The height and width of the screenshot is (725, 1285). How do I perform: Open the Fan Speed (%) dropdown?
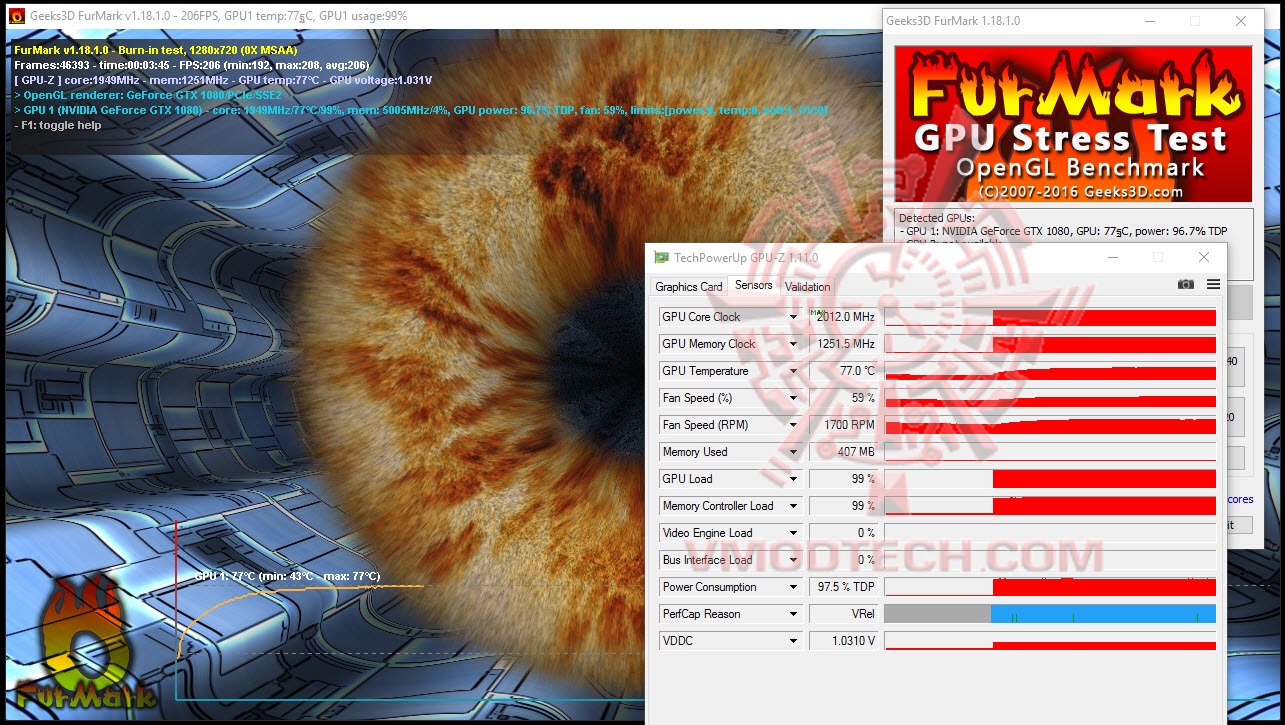pyautogui.click(x=793, y=398)
